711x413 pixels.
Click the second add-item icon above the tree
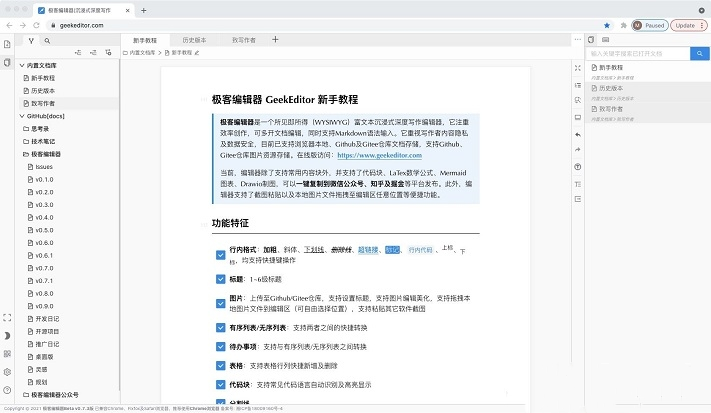pos(93,53)
